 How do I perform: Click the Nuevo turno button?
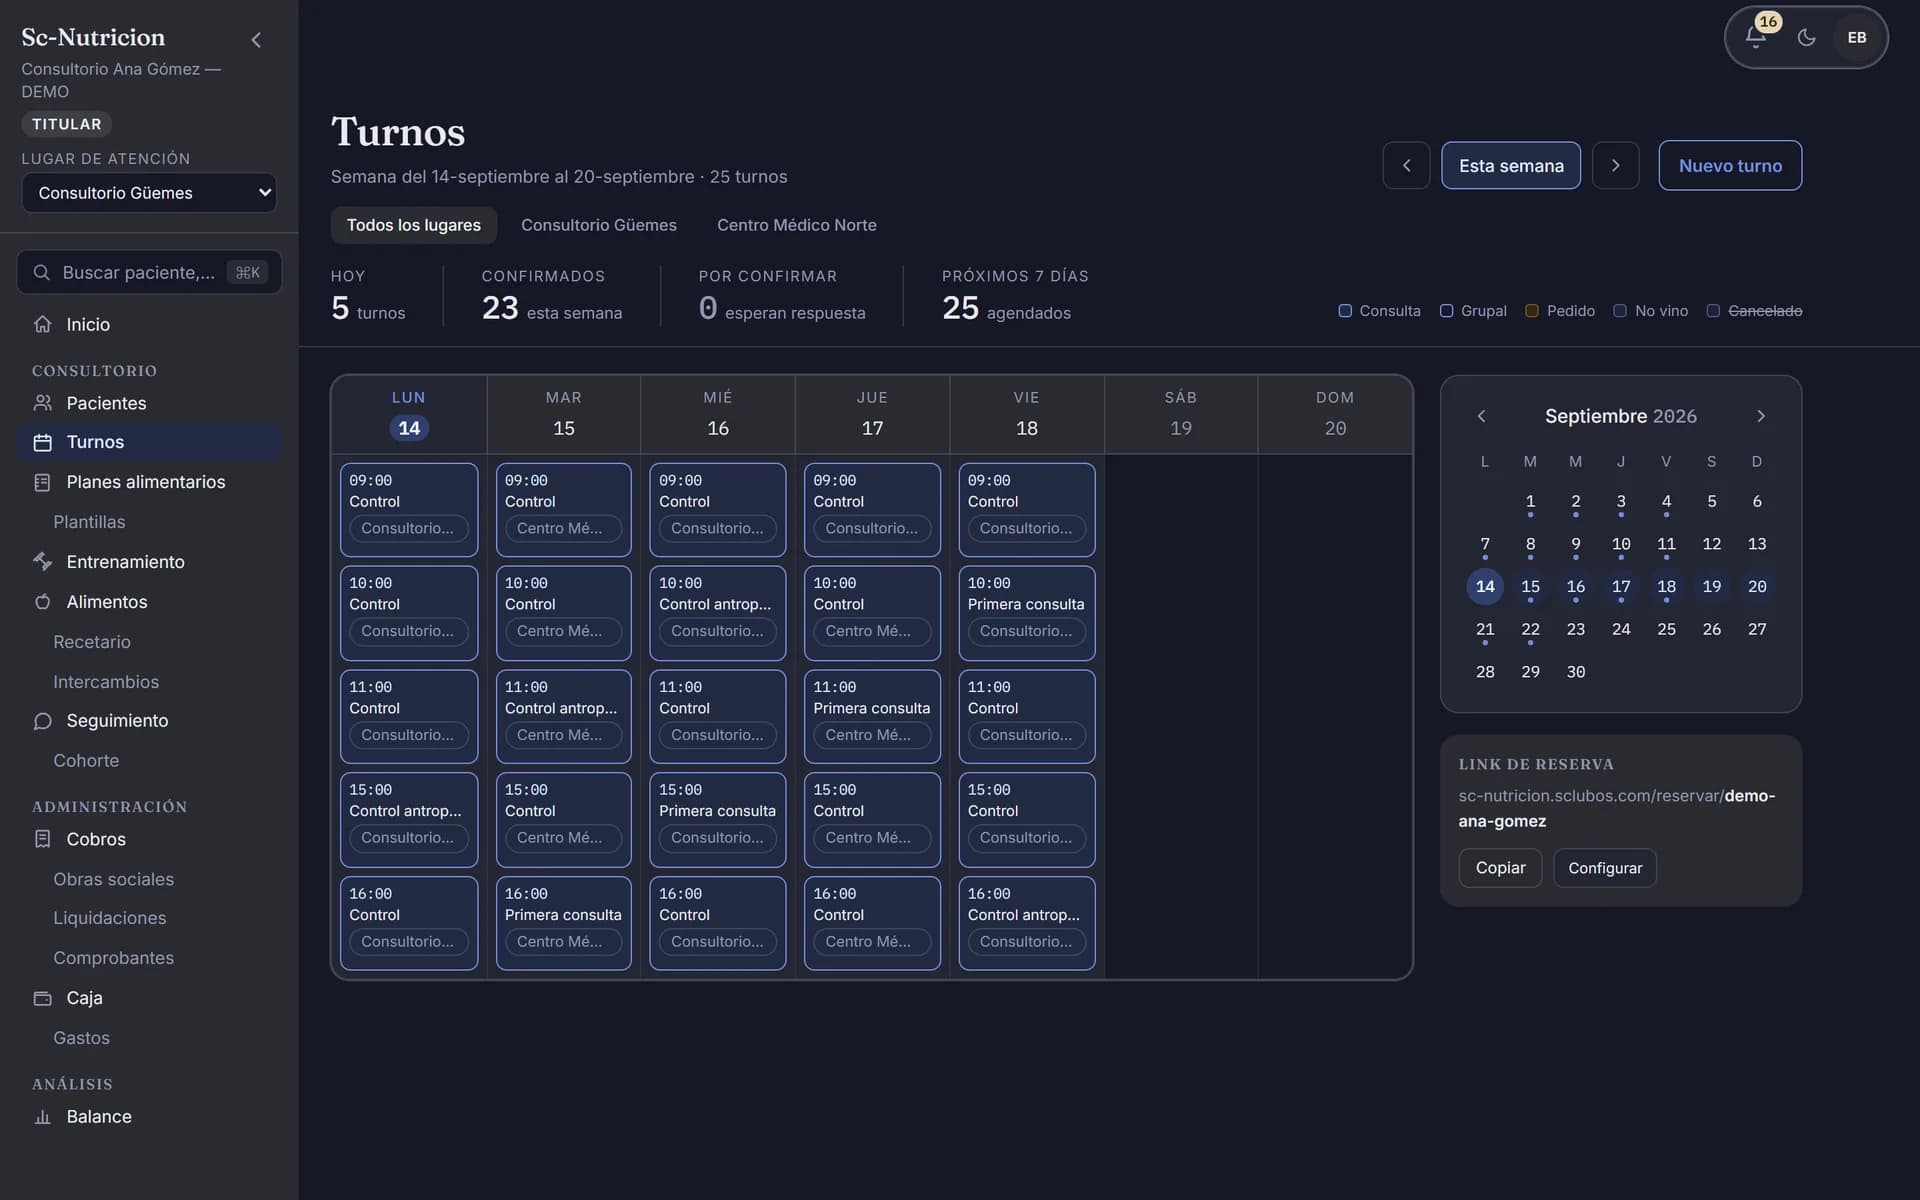pos(1730,165)
